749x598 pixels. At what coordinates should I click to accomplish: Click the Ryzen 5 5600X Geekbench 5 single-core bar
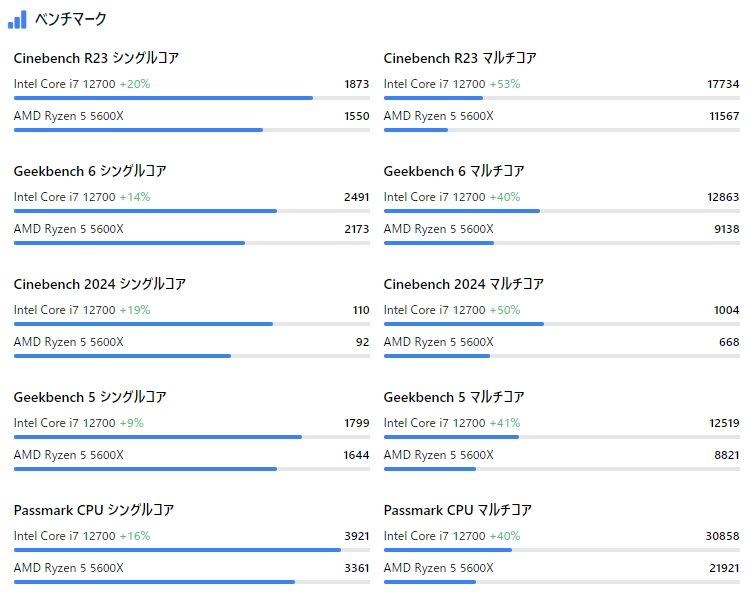click(145, 469)
